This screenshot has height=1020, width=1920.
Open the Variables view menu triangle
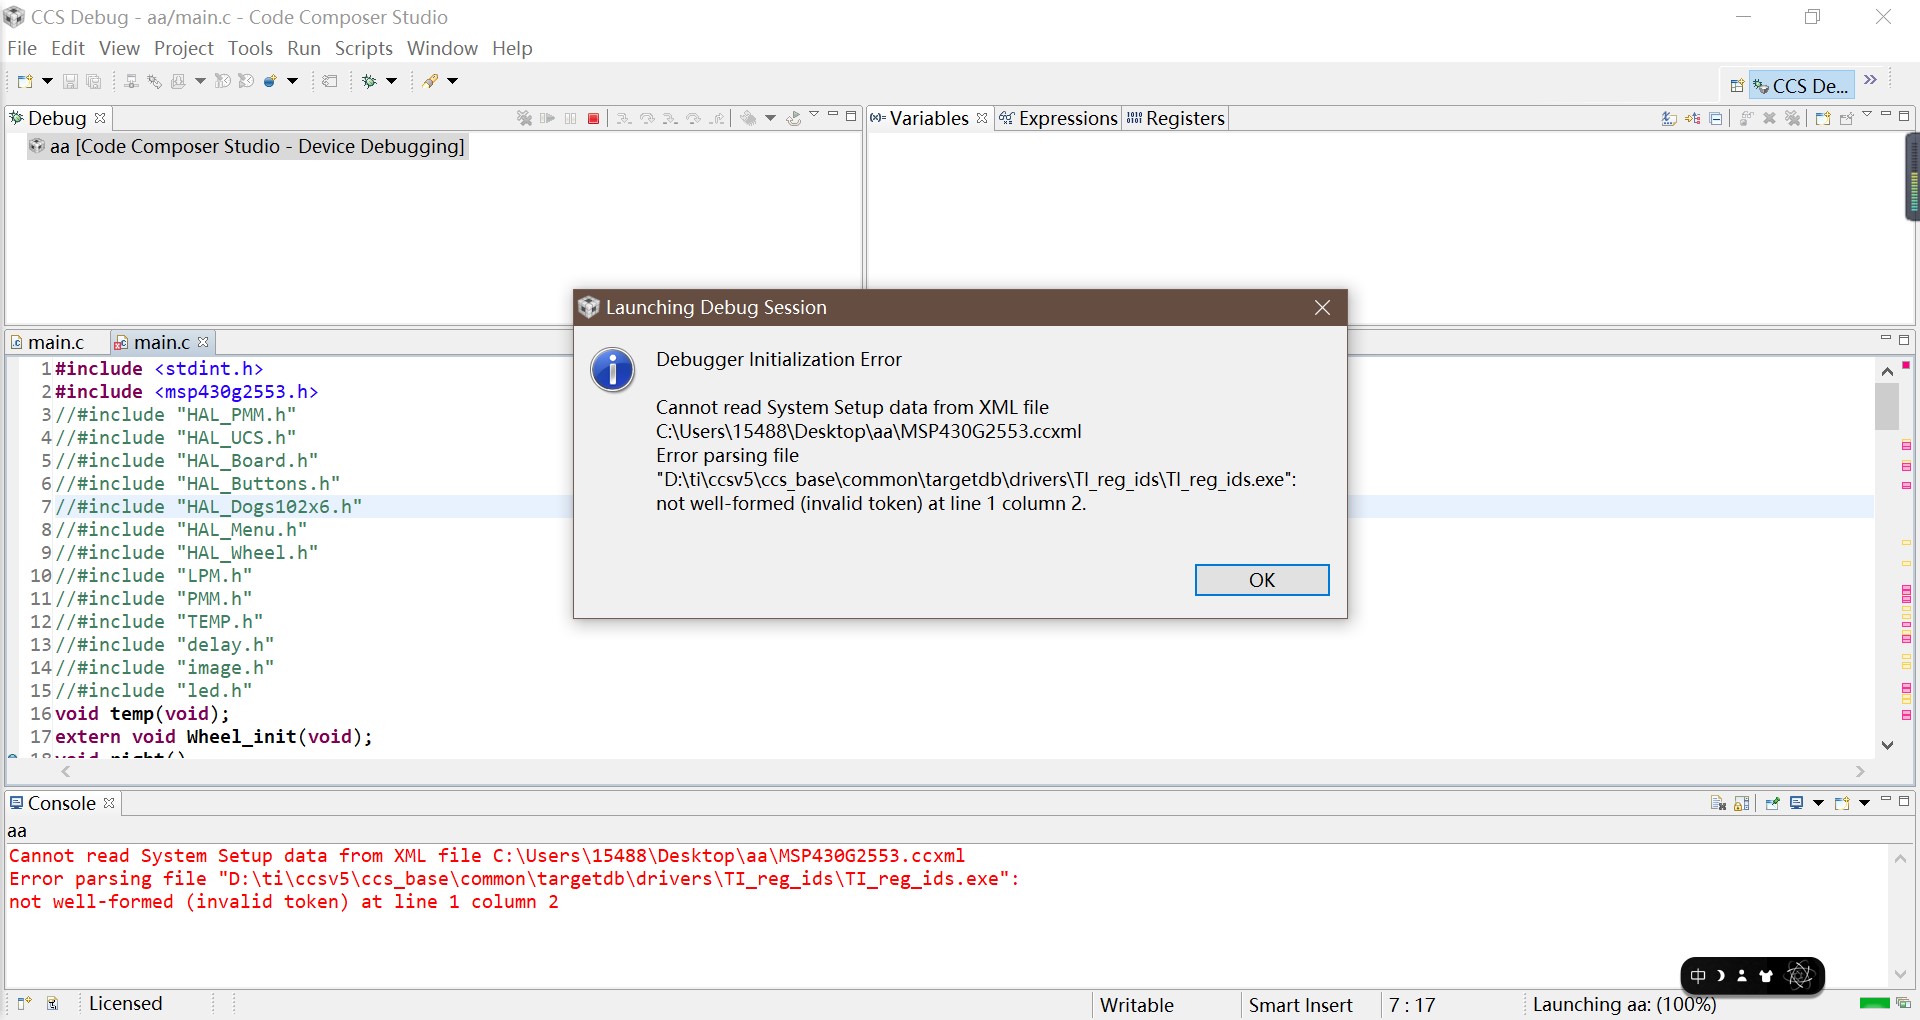(1867, 115)
